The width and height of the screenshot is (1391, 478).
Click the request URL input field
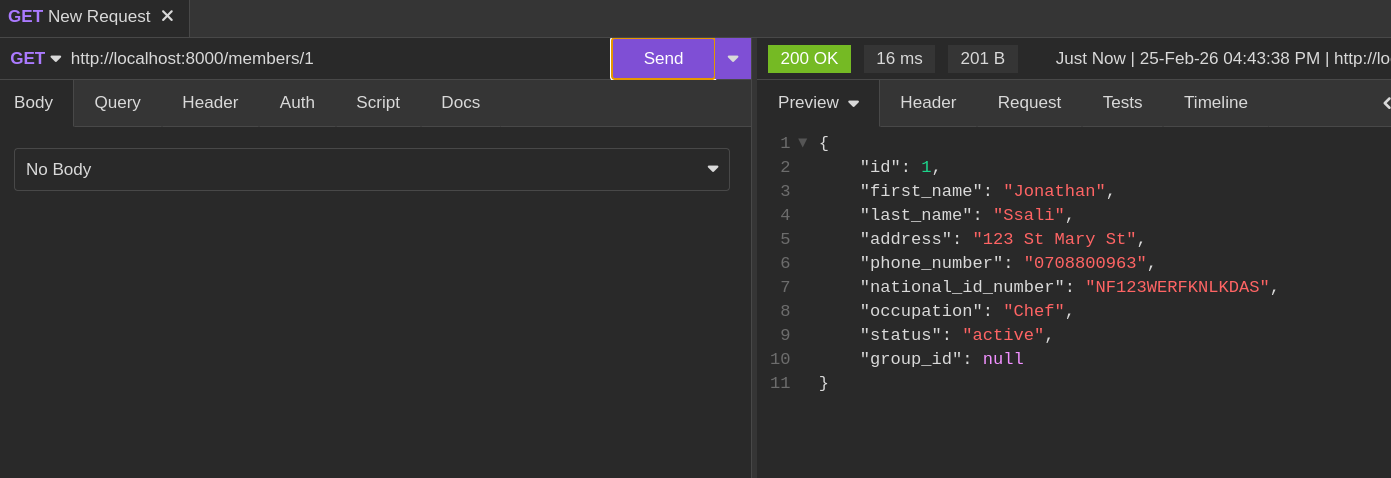[335, 59]
